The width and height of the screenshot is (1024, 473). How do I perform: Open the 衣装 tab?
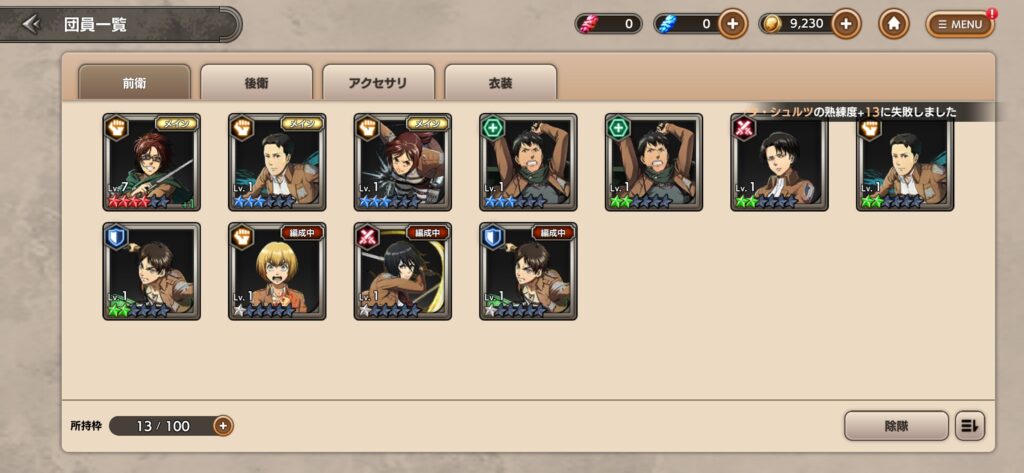pyautogui.click(x=500, y=83)
